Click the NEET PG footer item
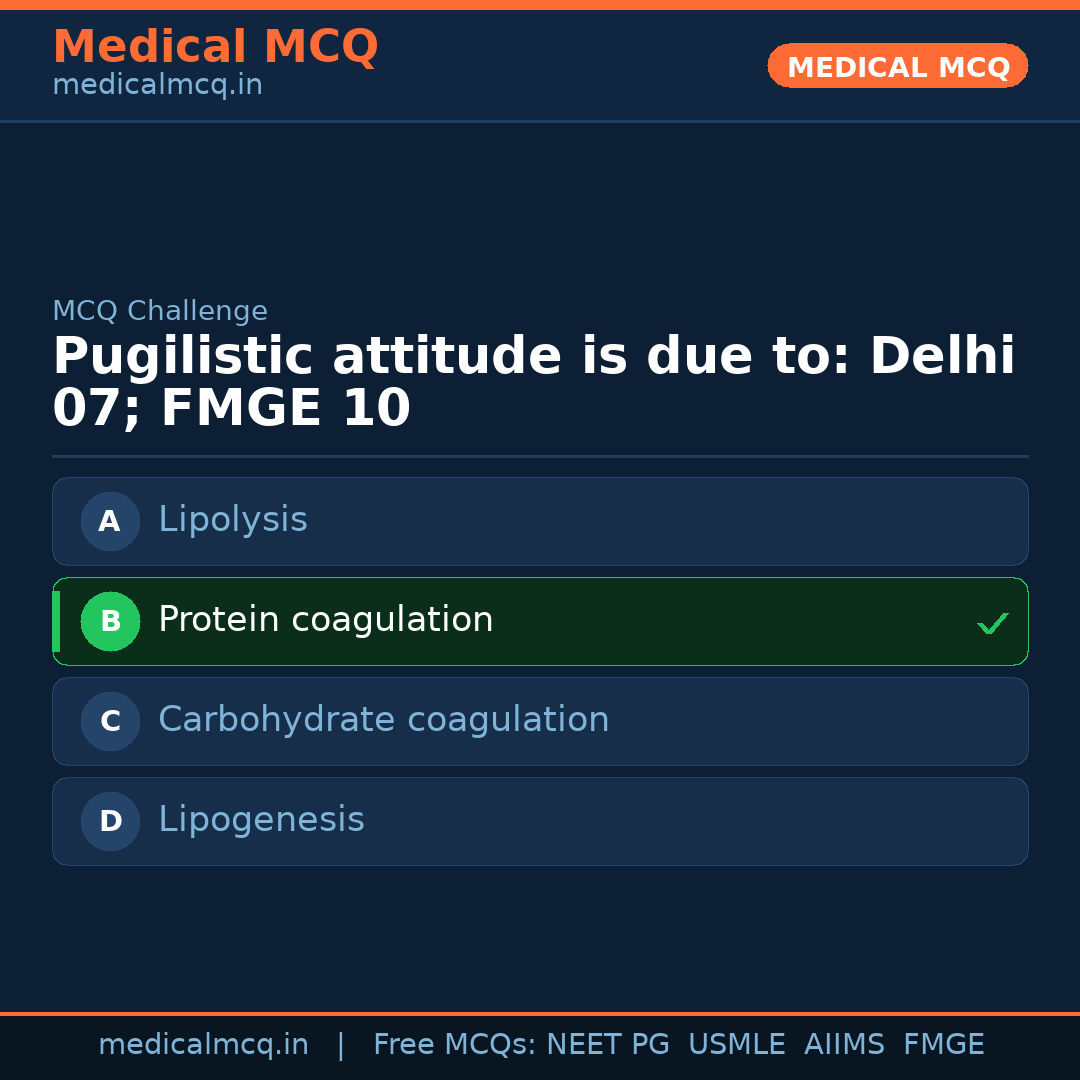Screen dimensions: 1080x1080 [607, 1044]
